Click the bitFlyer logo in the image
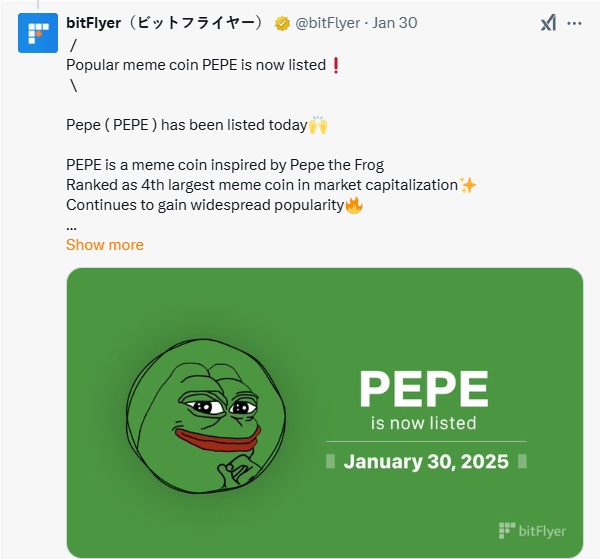This screenshot has height=559, width=600. tap(532, 530)
